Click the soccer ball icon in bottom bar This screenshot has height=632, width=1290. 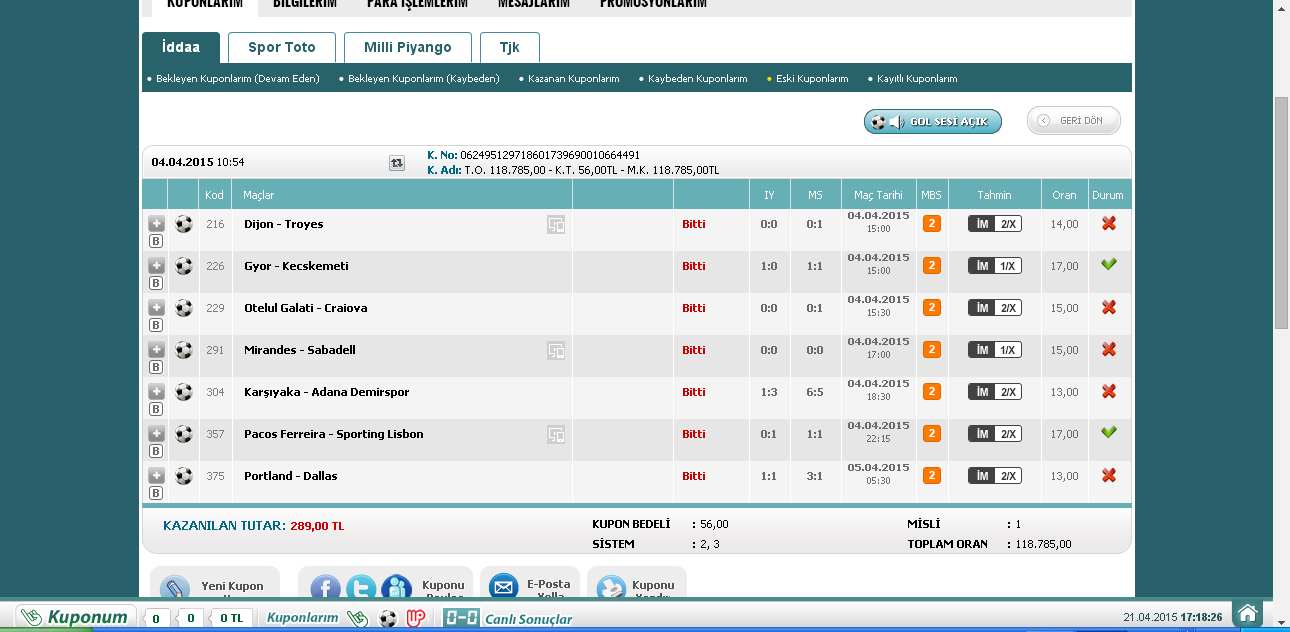click(x=388, y=618)
